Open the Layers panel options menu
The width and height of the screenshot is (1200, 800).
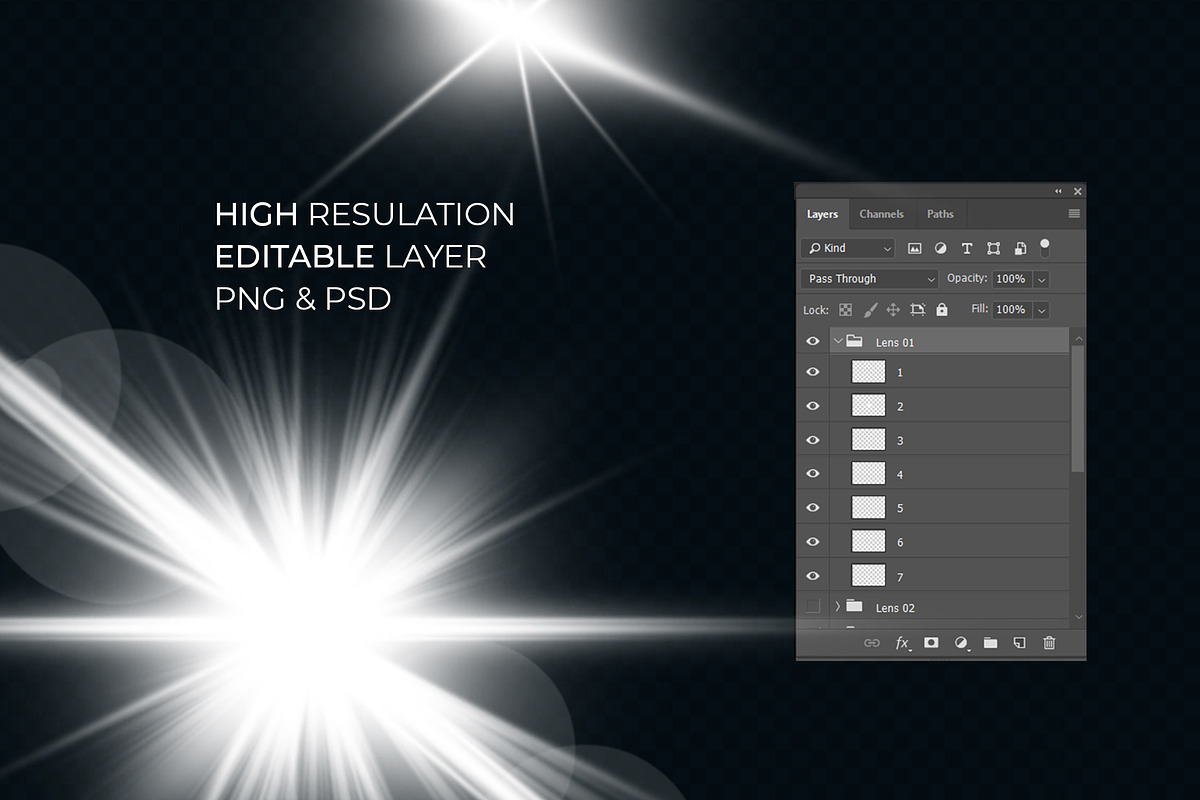tap(1074, 214)
